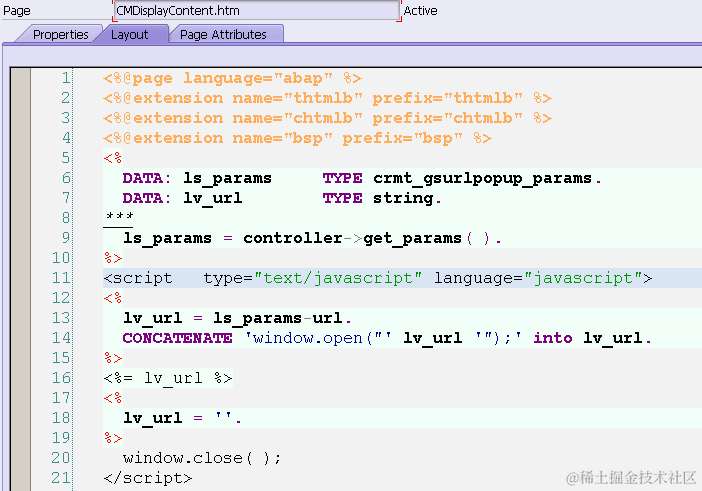Select the Layout tab
This screenshot has width=702, height=491.
coord(129,34)
